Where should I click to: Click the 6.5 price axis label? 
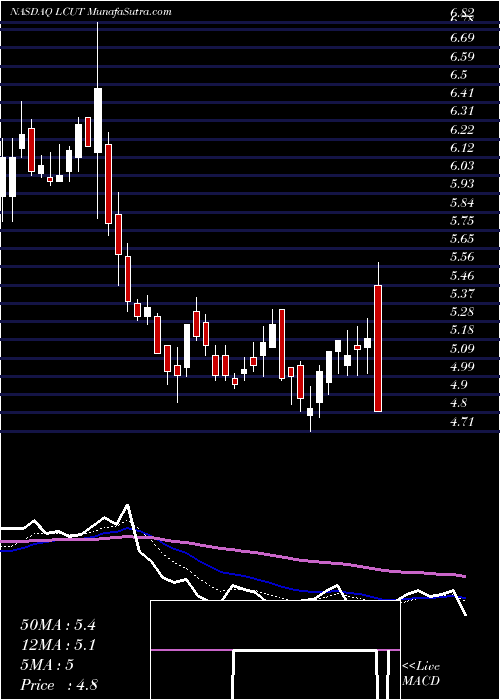(x=459, y=75)
